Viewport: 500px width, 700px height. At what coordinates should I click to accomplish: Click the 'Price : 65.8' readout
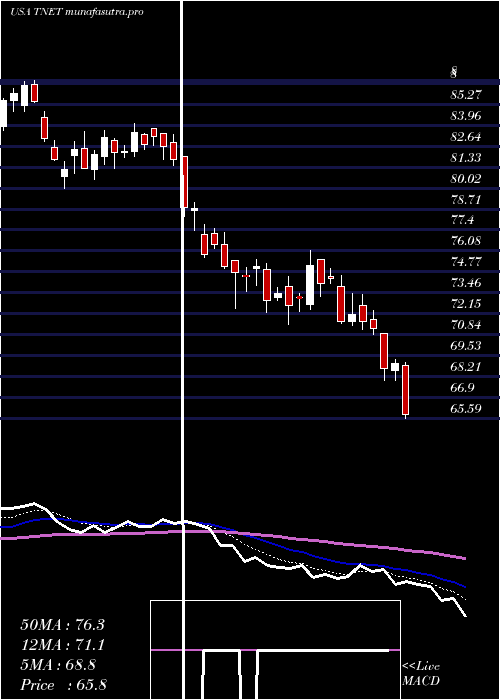(x=63, y=685)
